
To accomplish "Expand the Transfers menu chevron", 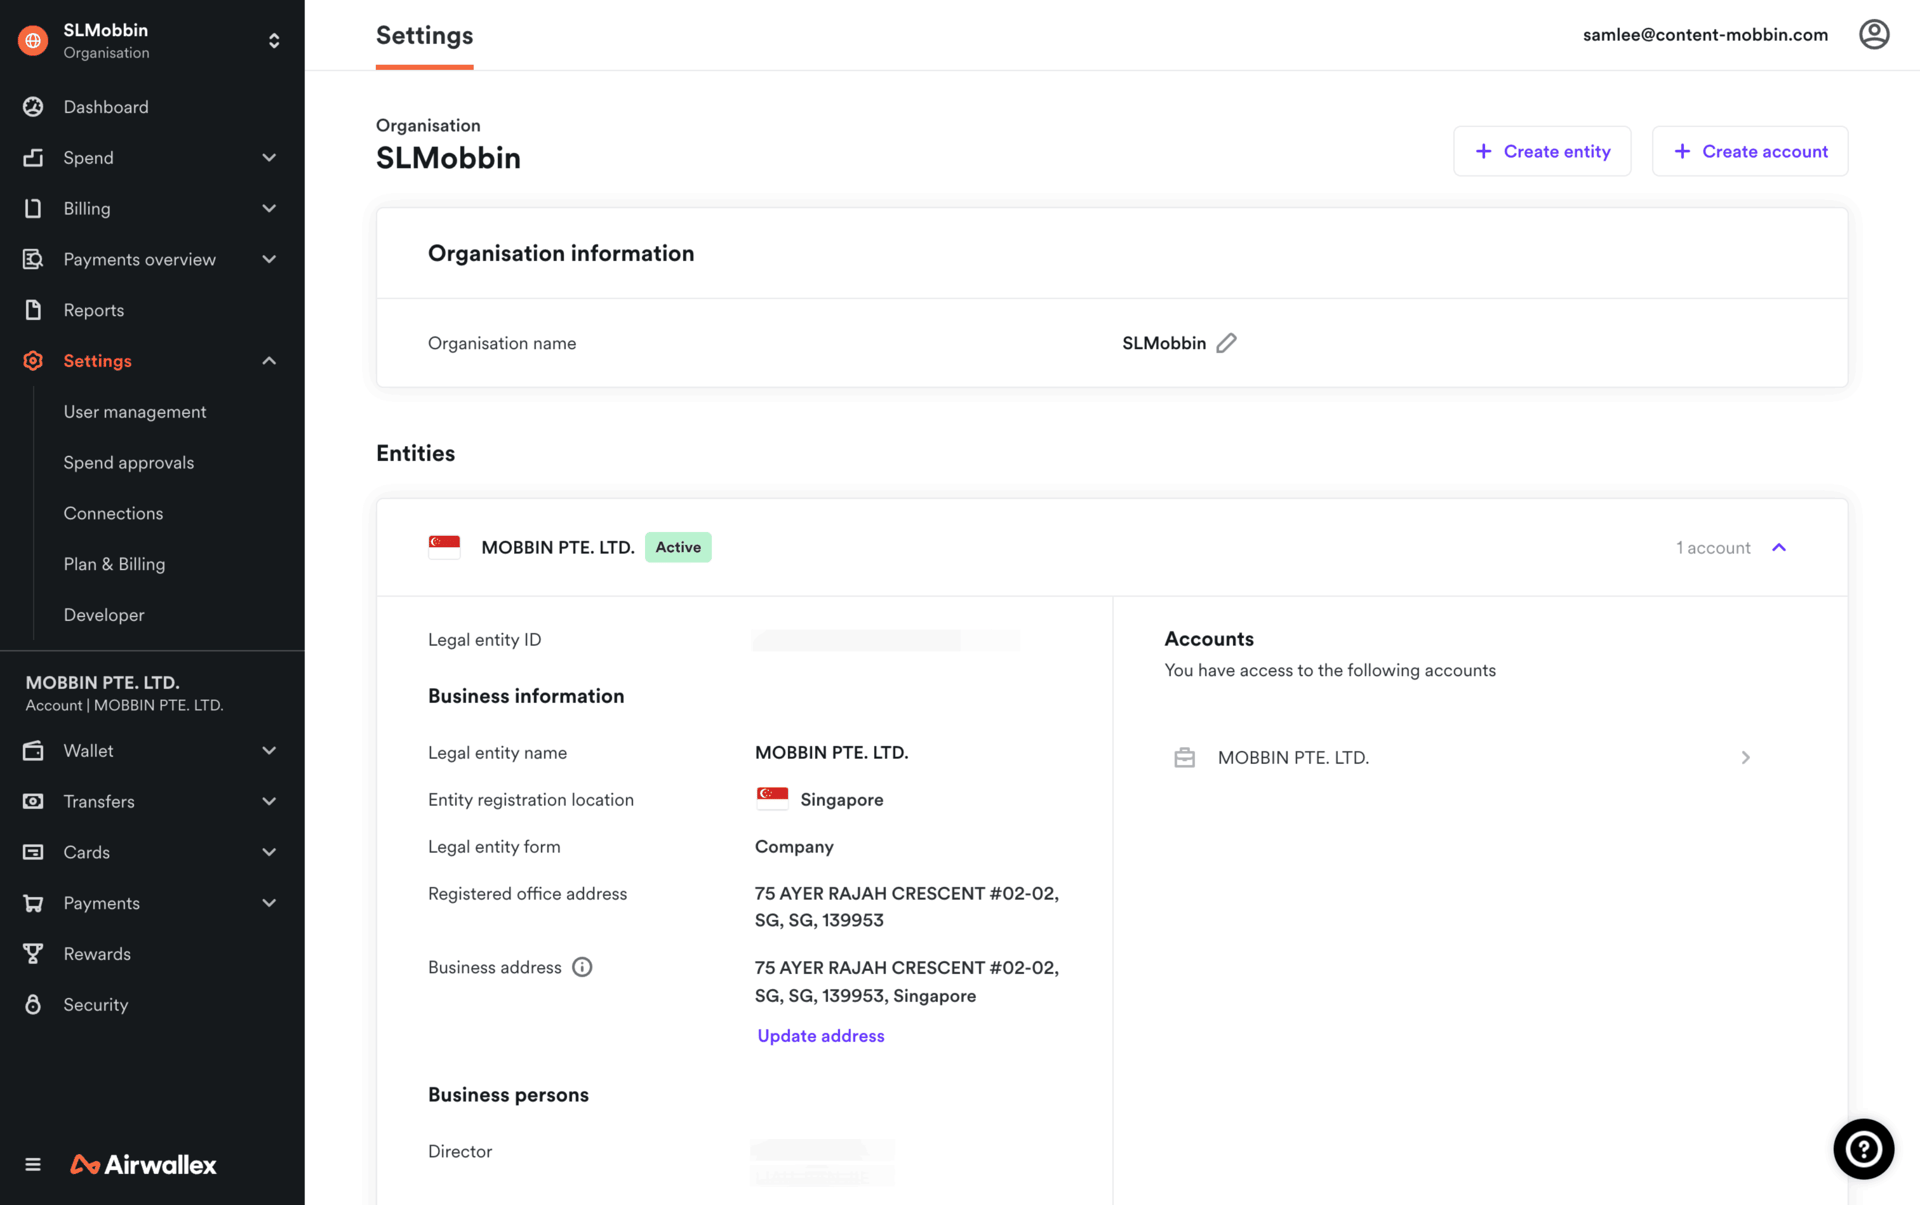I will pos(269,801).
